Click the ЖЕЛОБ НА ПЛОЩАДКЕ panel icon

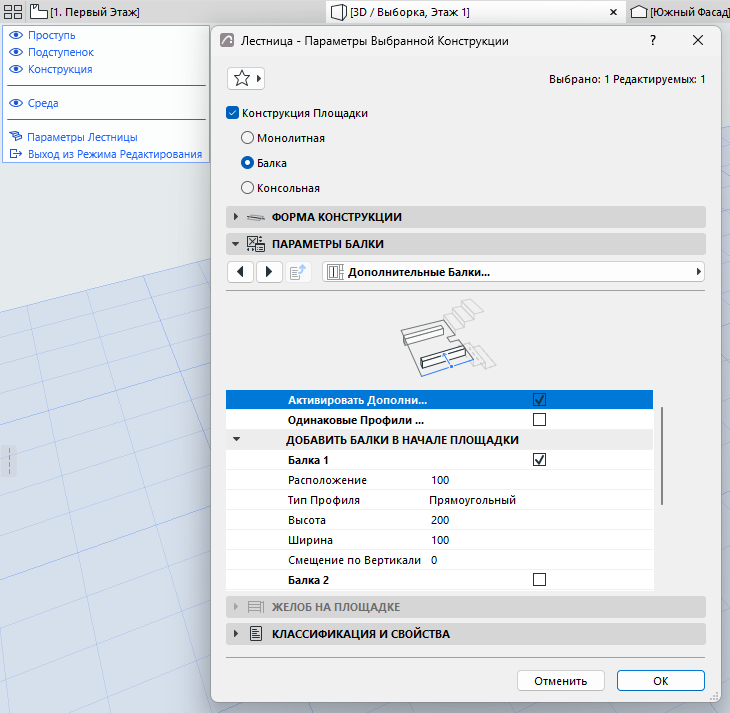[256, 607]
